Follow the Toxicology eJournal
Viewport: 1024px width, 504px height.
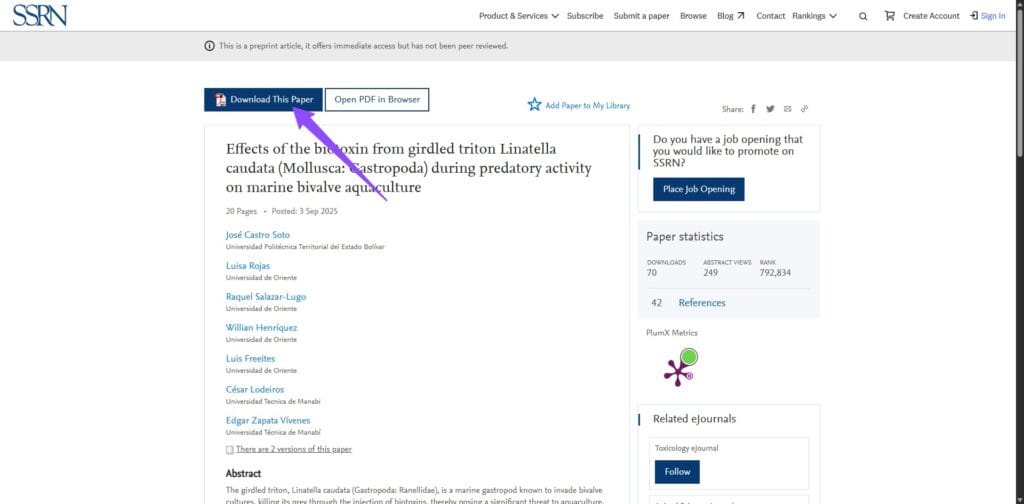tap(677, 472)
